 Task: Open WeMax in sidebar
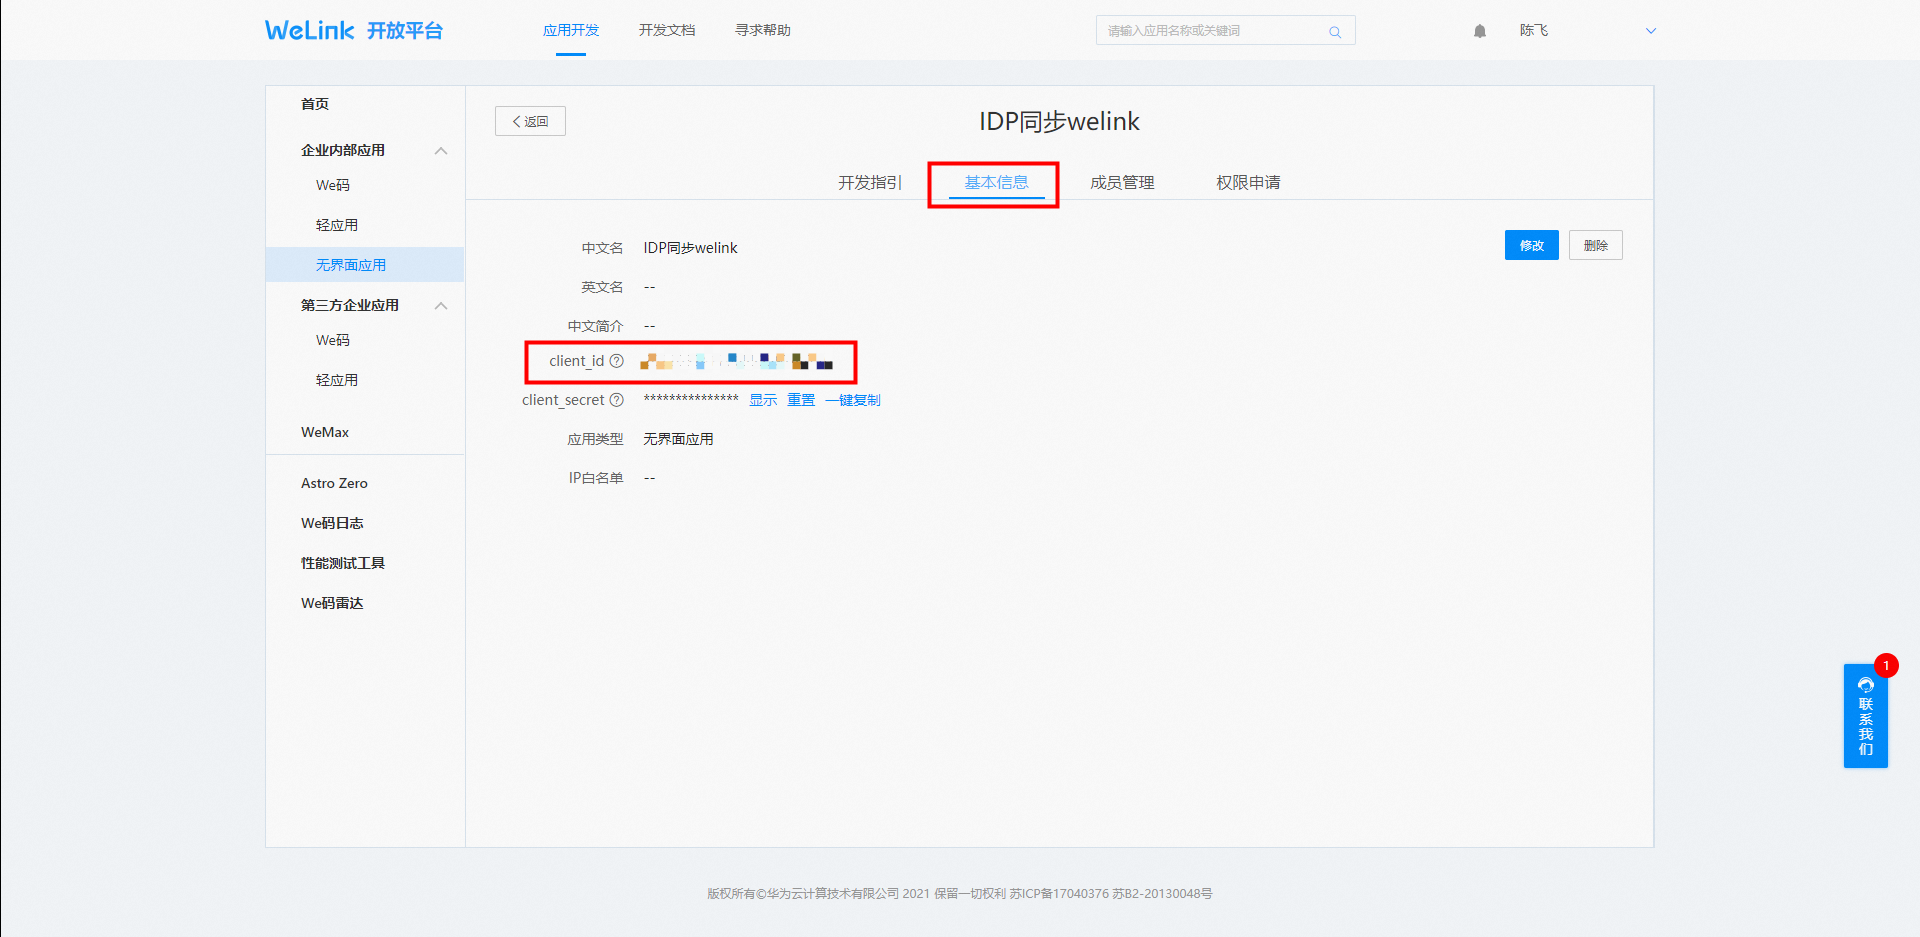click(325, 432)
